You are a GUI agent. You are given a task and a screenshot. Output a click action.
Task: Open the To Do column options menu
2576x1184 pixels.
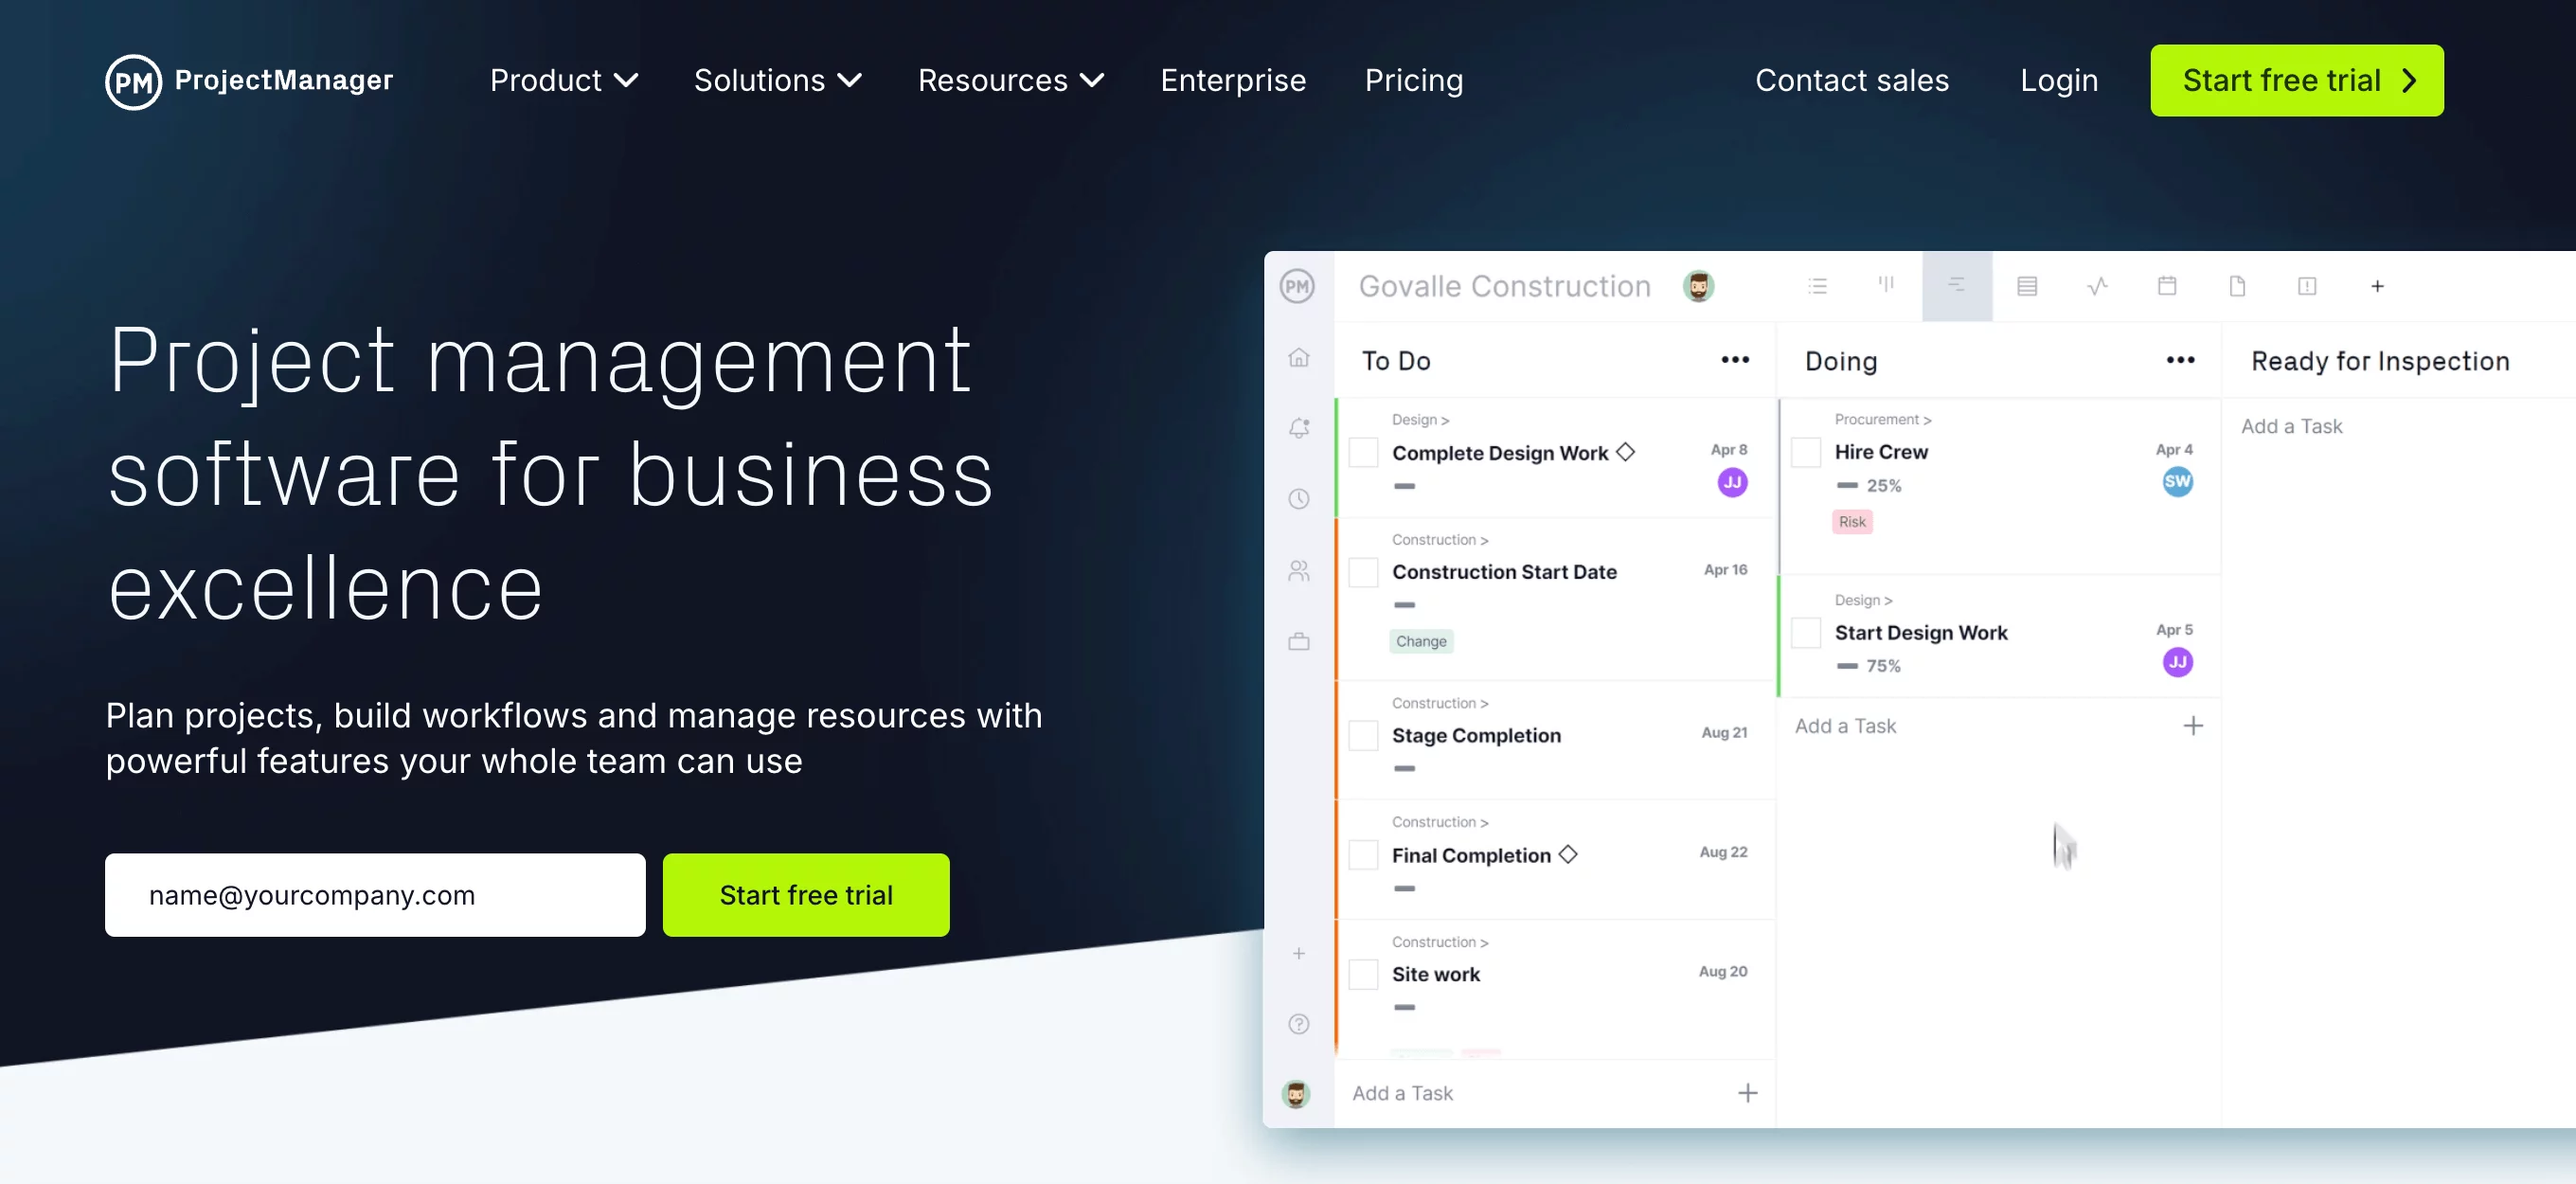pyautogui.click(x=1735, y=360)
